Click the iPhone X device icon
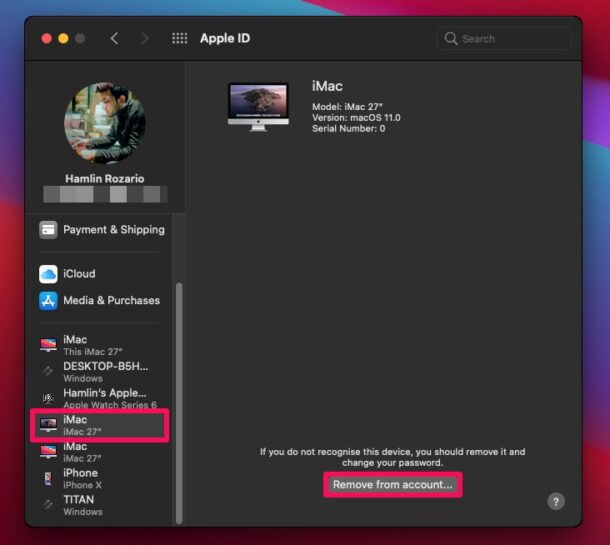 [x=48, y=478]
